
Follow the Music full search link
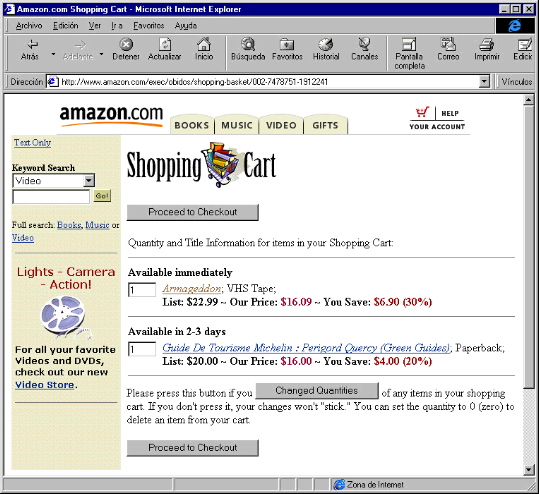click(x=97, y=225)
